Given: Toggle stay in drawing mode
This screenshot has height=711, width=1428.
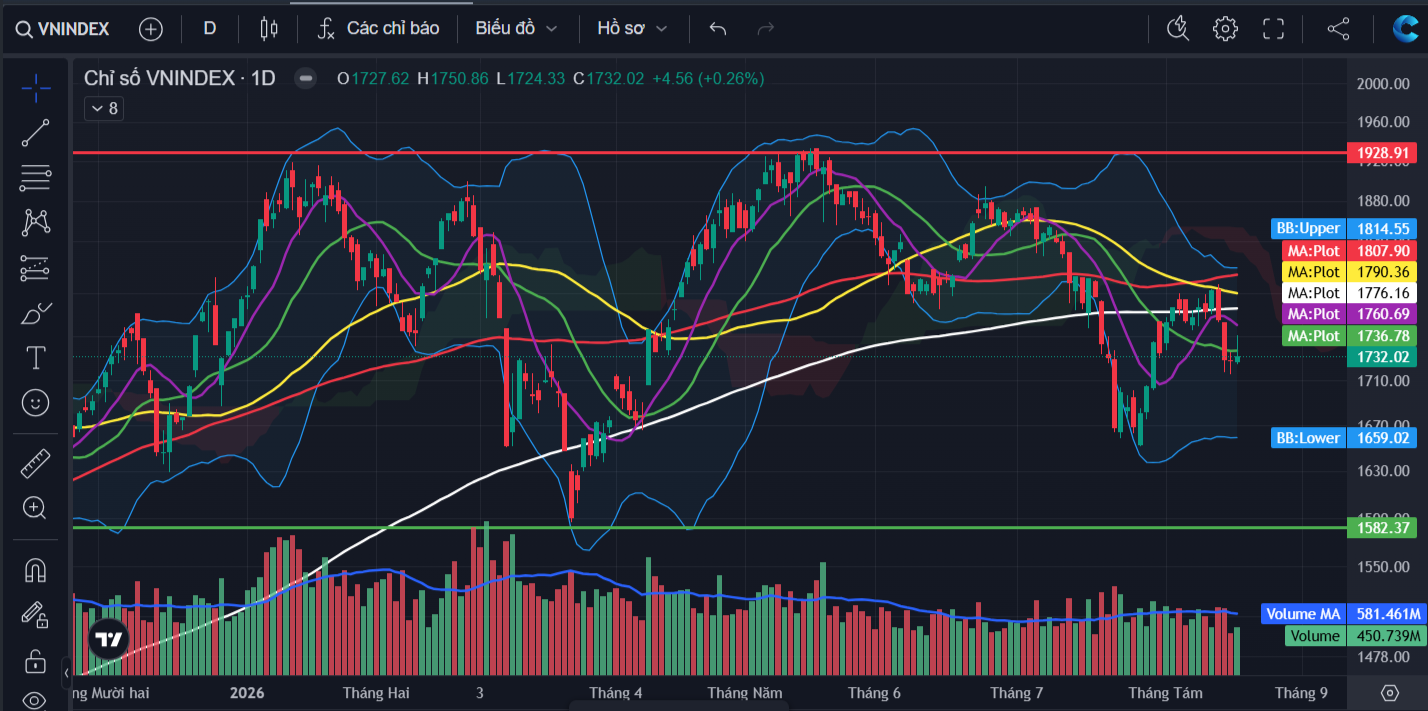Looking at the screenshot, I should point(35,615).
